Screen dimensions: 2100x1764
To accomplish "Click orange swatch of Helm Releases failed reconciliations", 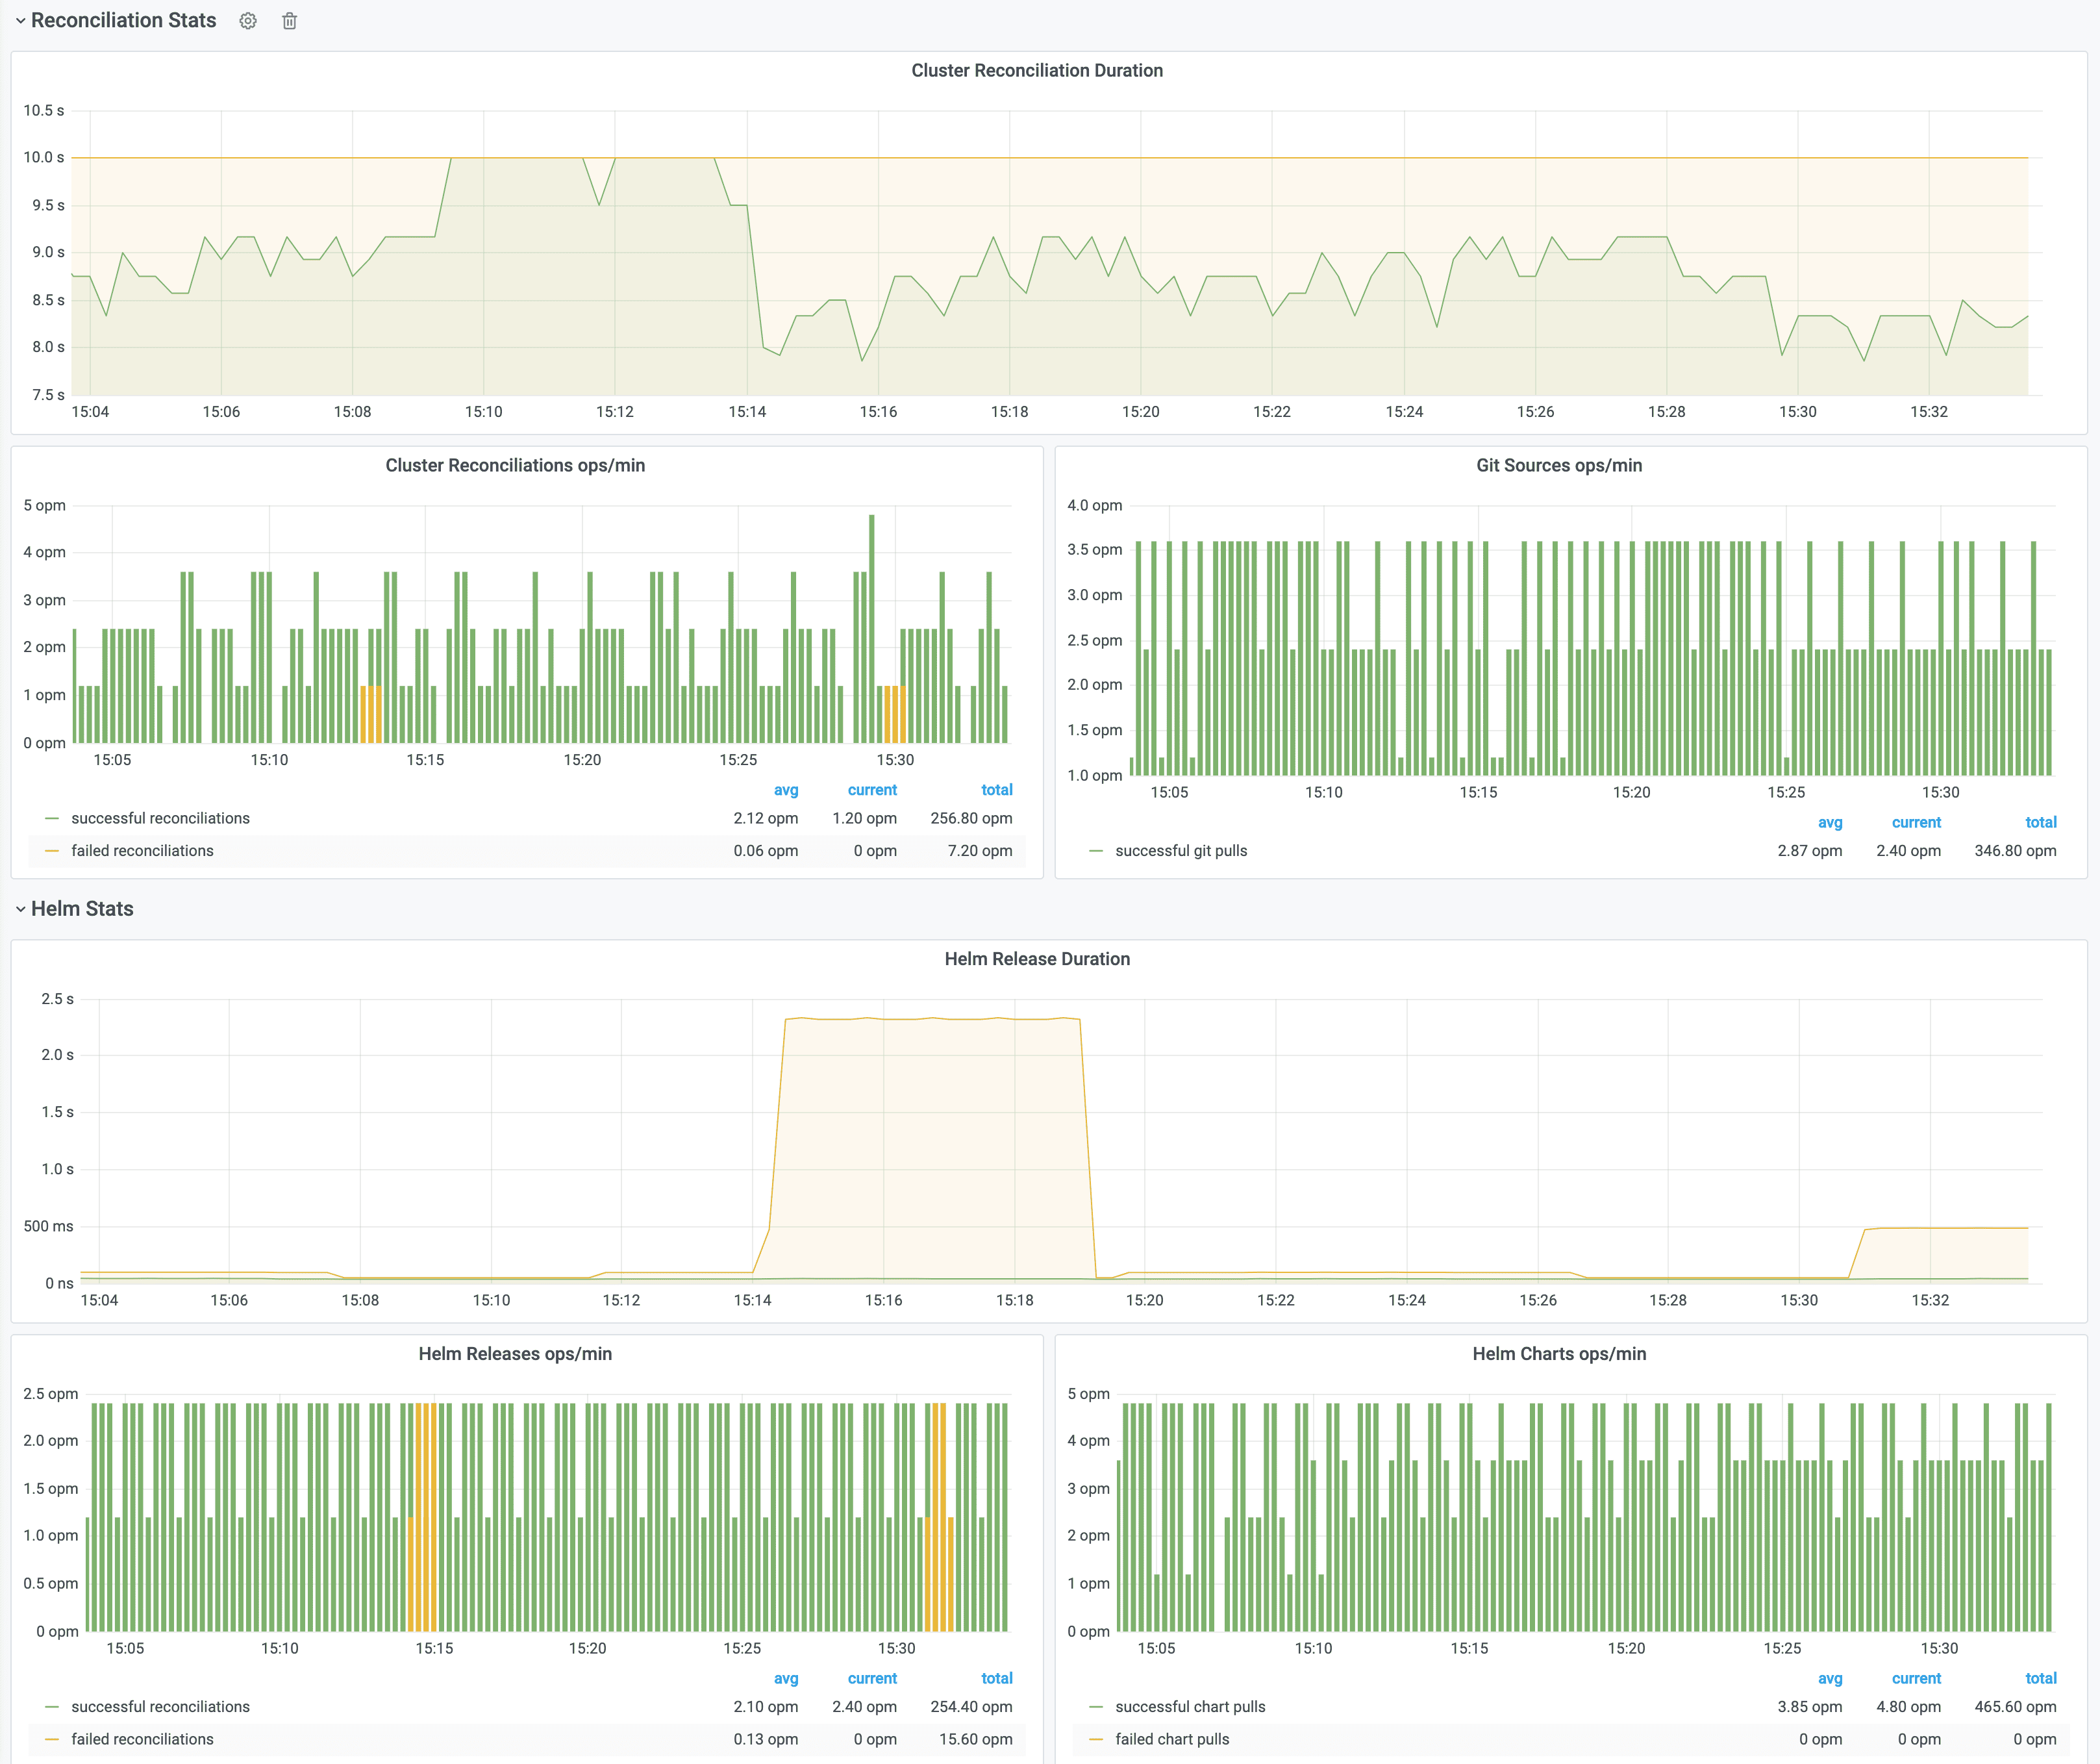I will (x=52, y=1739).
